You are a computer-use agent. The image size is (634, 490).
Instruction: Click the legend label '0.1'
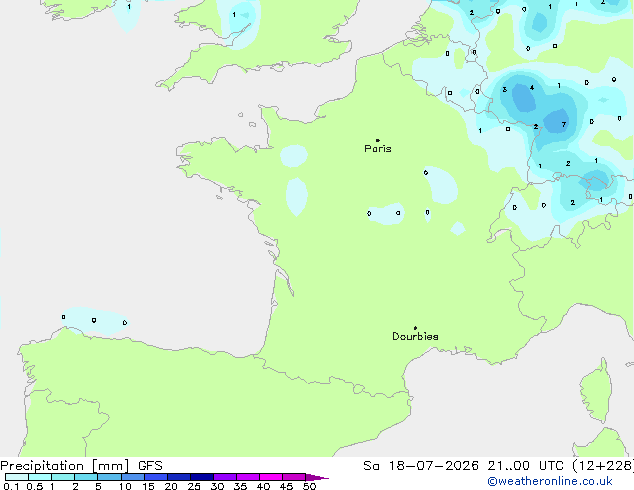pos(11,486)
